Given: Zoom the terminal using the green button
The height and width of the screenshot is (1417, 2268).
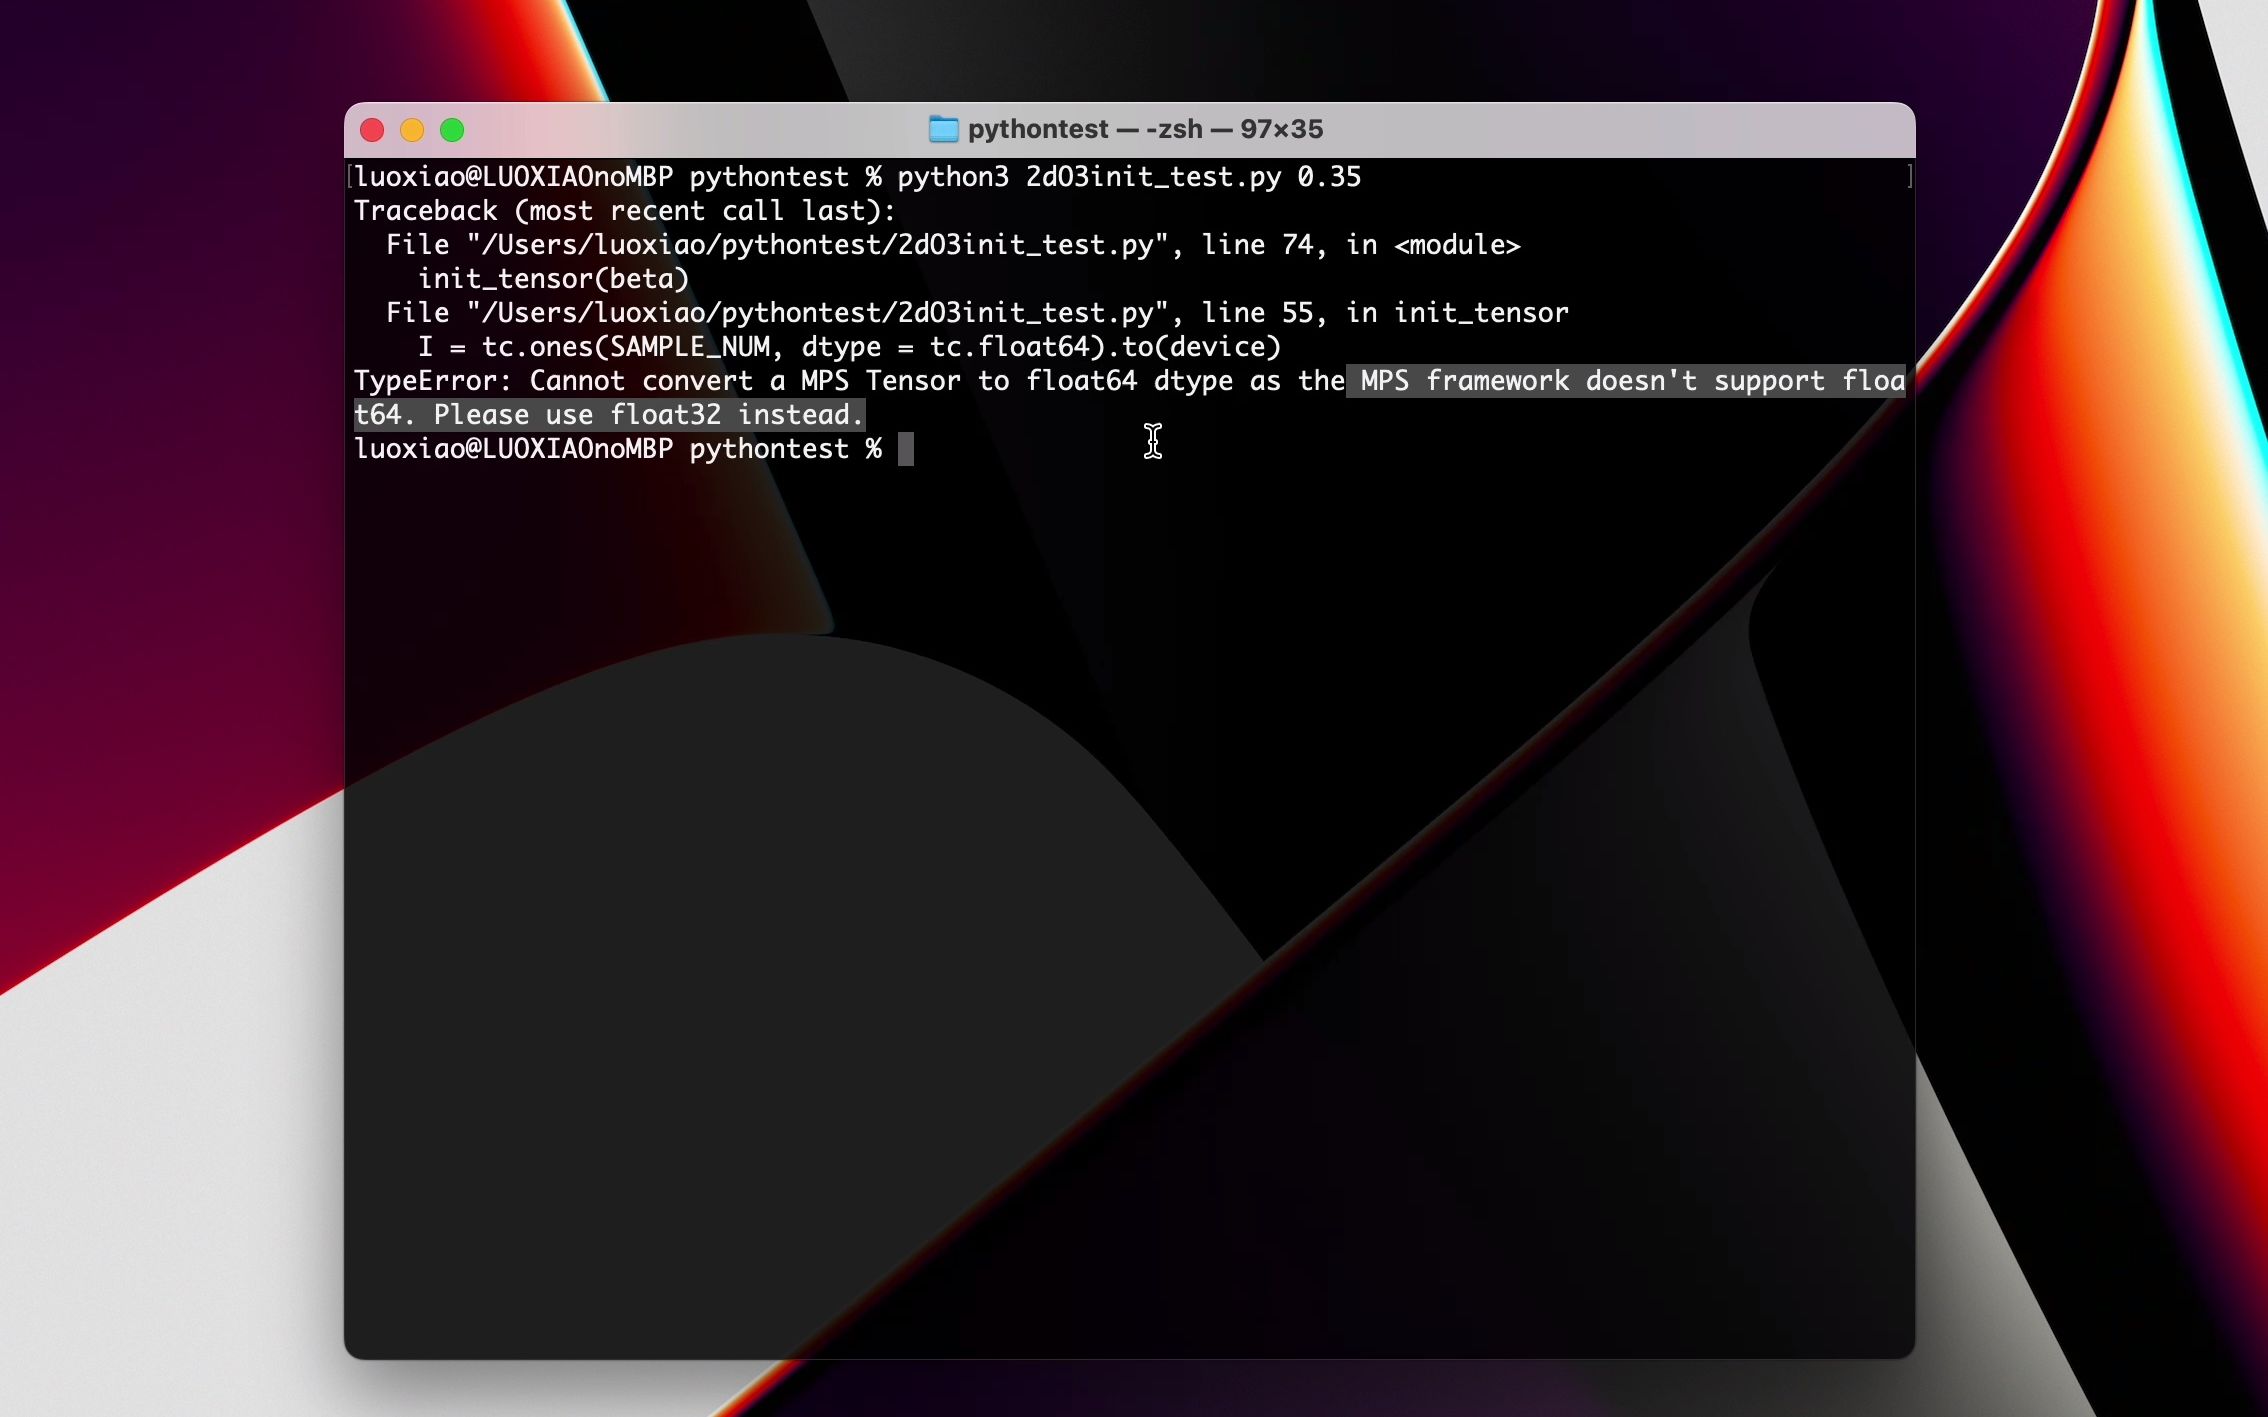Looking at the screenshot, I should pyautogui.click(x=452, y=130).
